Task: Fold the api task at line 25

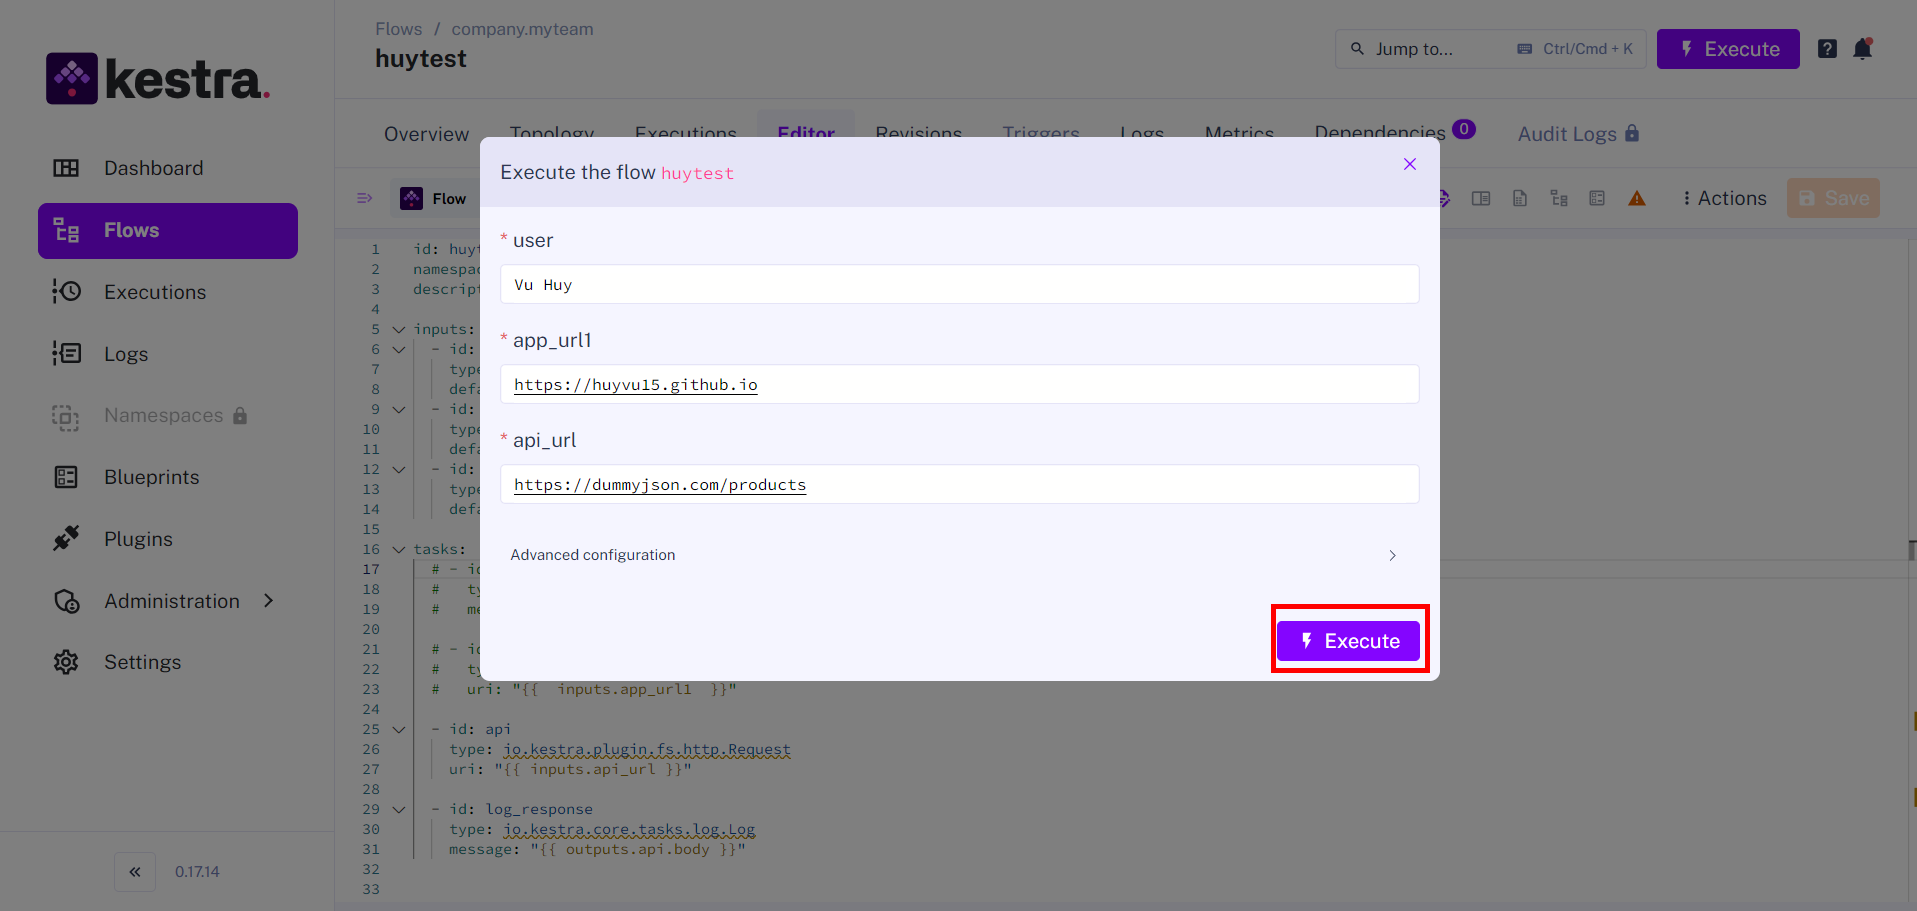Action: tap(399, 729)
